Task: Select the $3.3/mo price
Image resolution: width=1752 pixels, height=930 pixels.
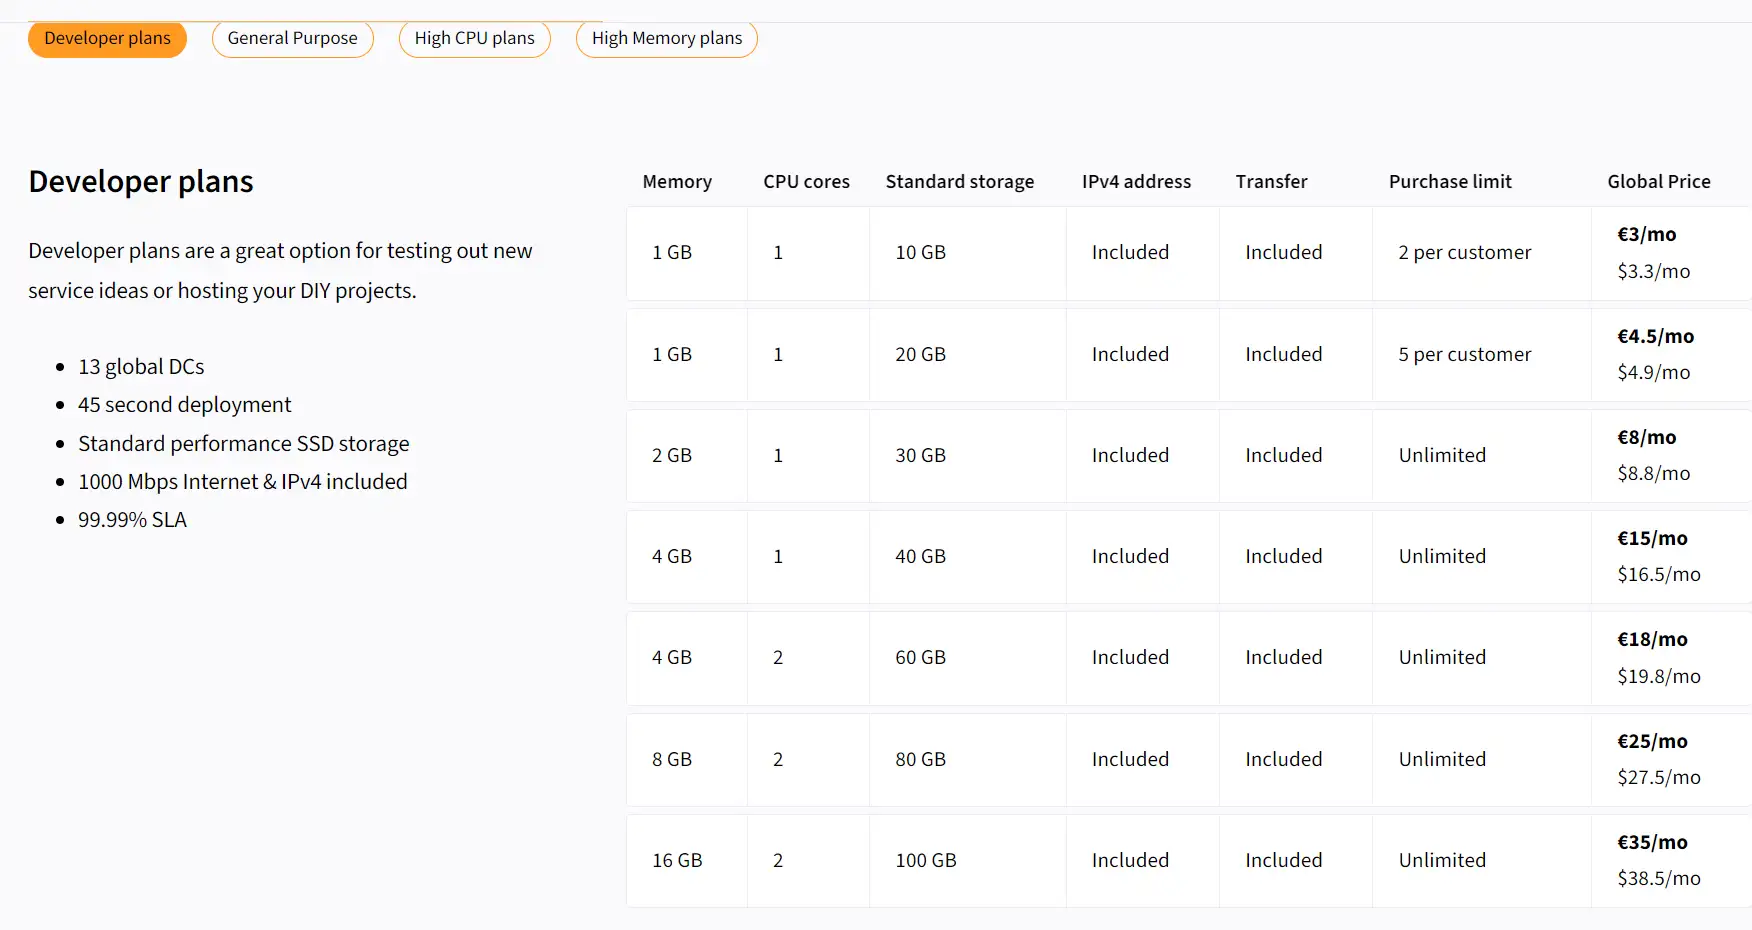Action: pyautogui.click(x=1653, y=272)
